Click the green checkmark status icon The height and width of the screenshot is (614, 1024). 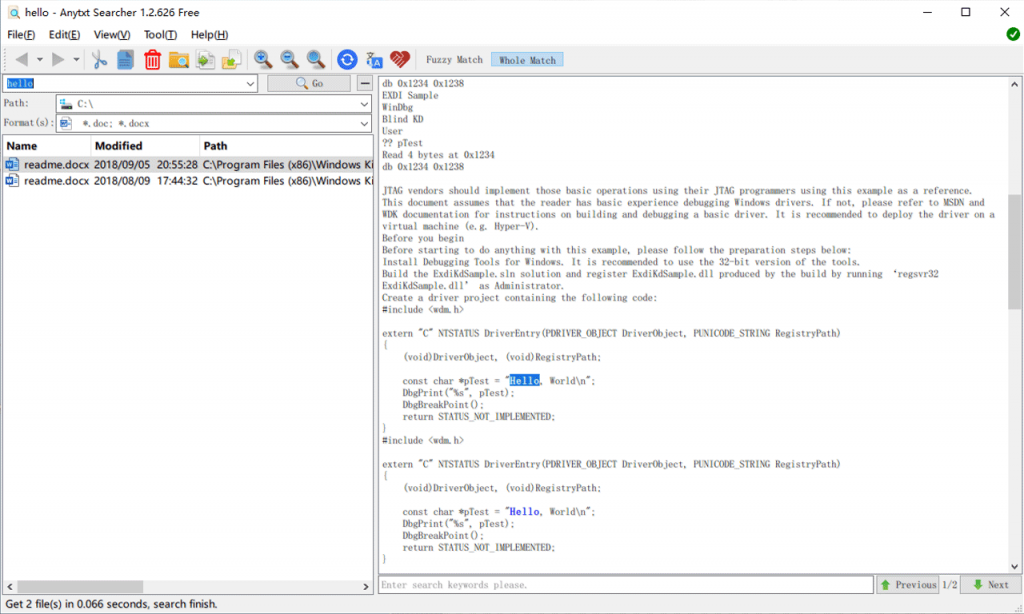[1012, 33]
